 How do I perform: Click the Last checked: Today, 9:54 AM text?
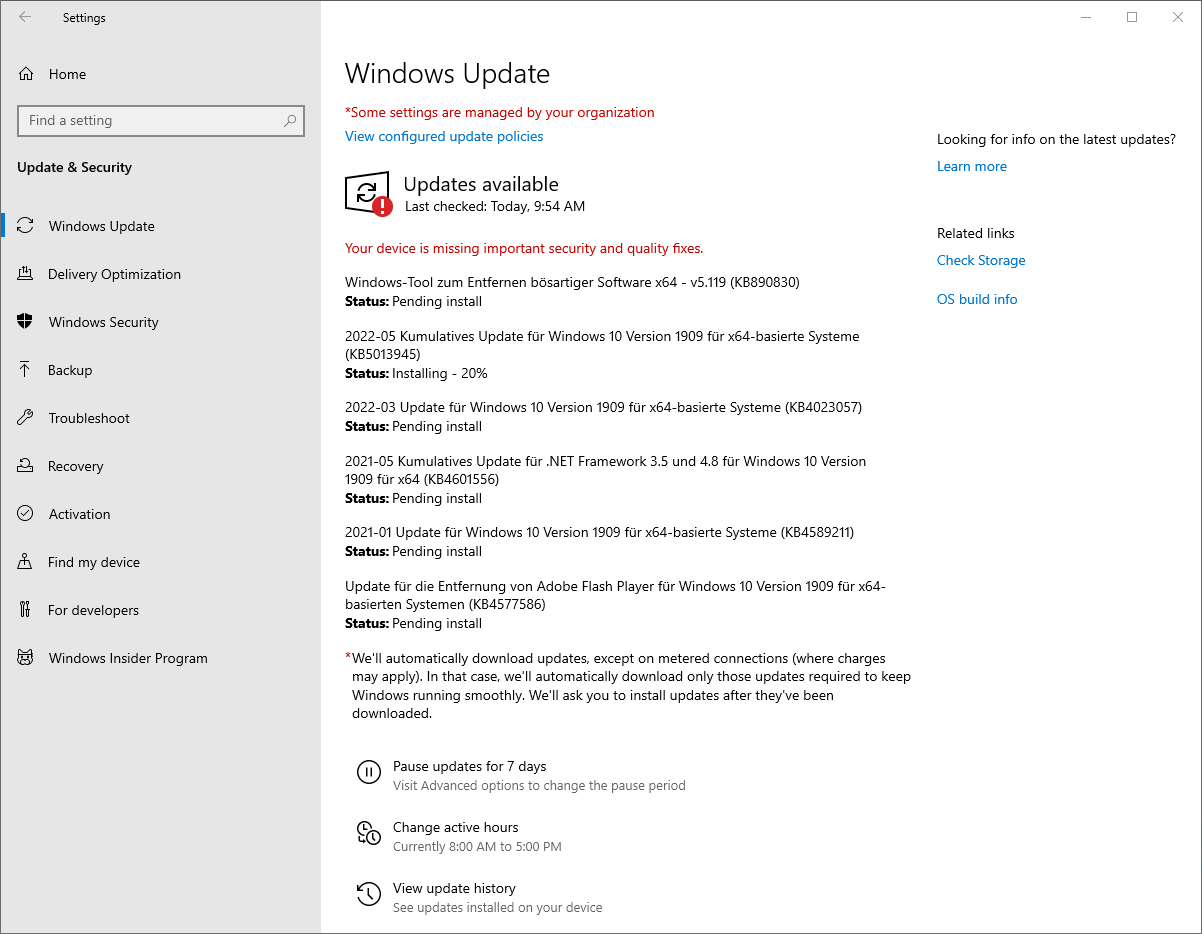pos(495,206)
